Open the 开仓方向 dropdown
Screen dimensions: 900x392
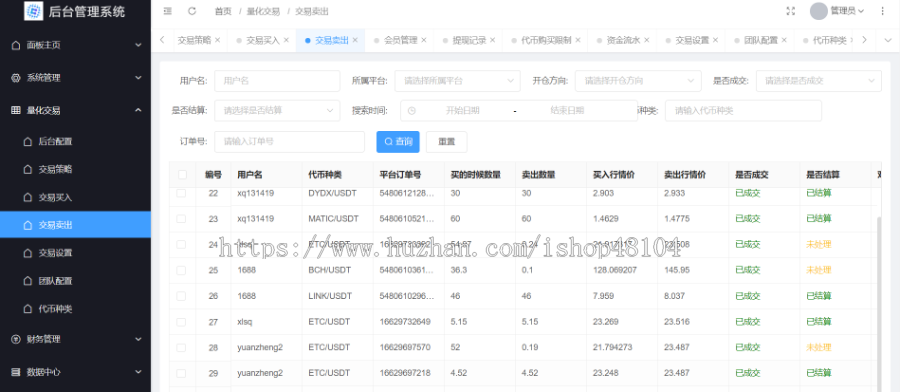pyautogui.click(x=638, y=81)
